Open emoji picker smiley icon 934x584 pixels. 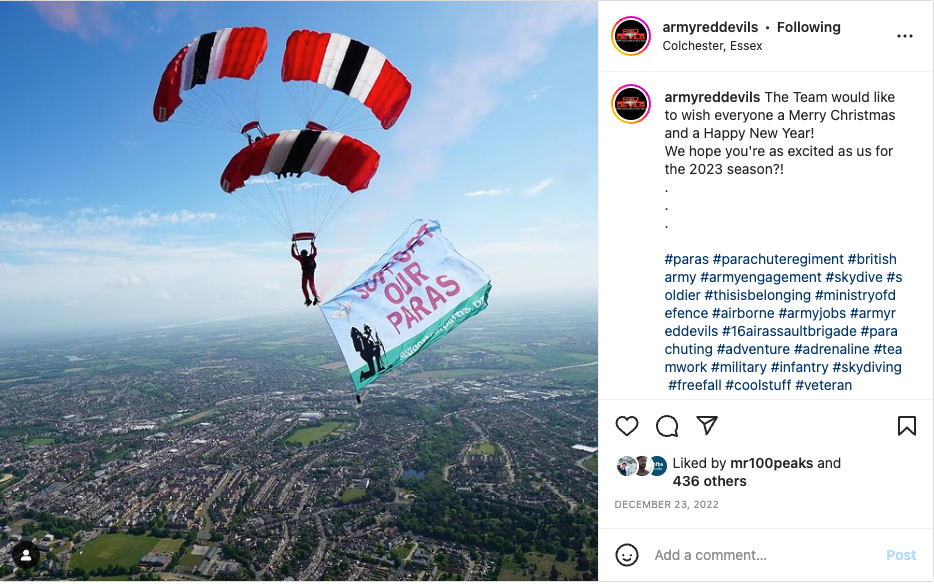click(x=627, y=555)
